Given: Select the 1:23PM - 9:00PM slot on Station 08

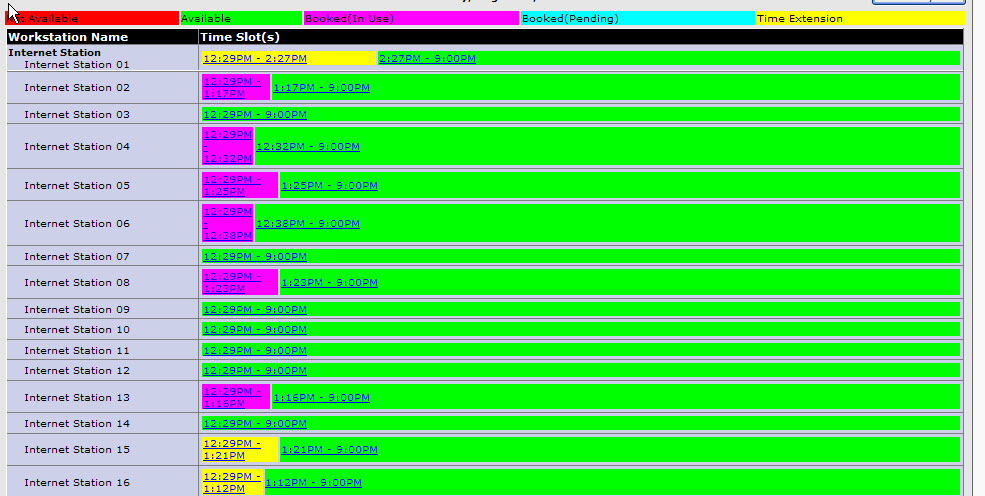Looking at the screenshot, I should point(329,283).
